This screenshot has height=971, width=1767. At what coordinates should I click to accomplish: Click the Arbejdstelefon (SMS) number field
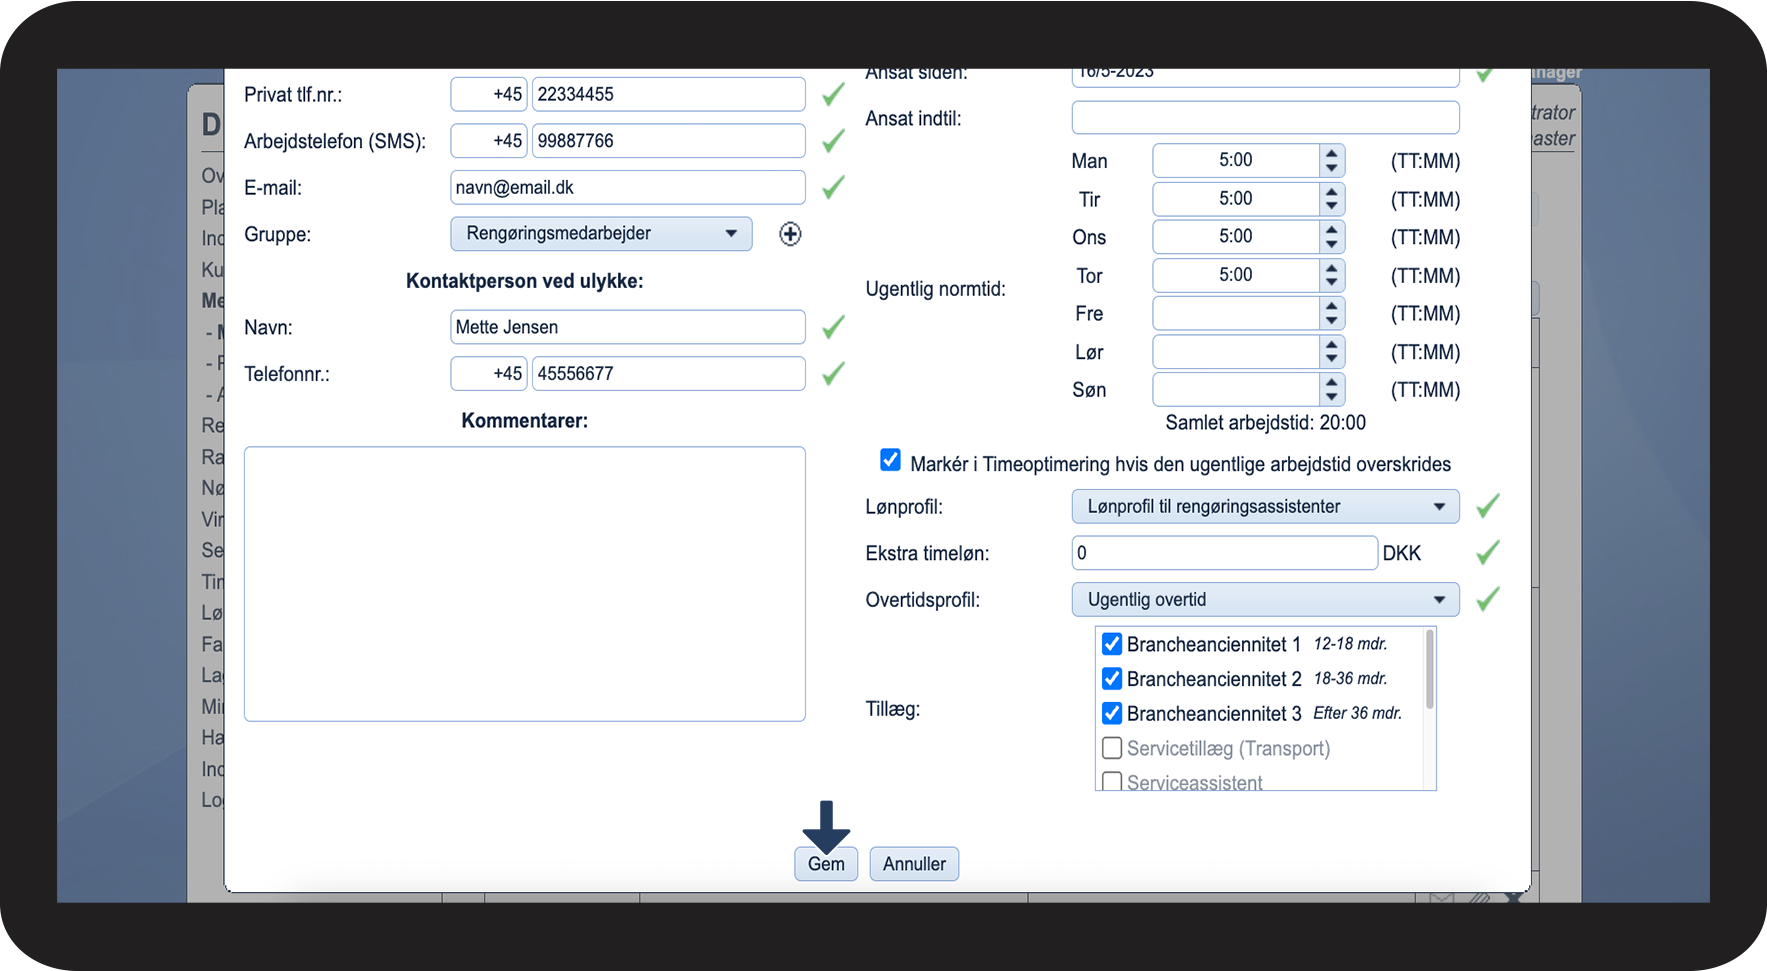[x=668, y=141]
